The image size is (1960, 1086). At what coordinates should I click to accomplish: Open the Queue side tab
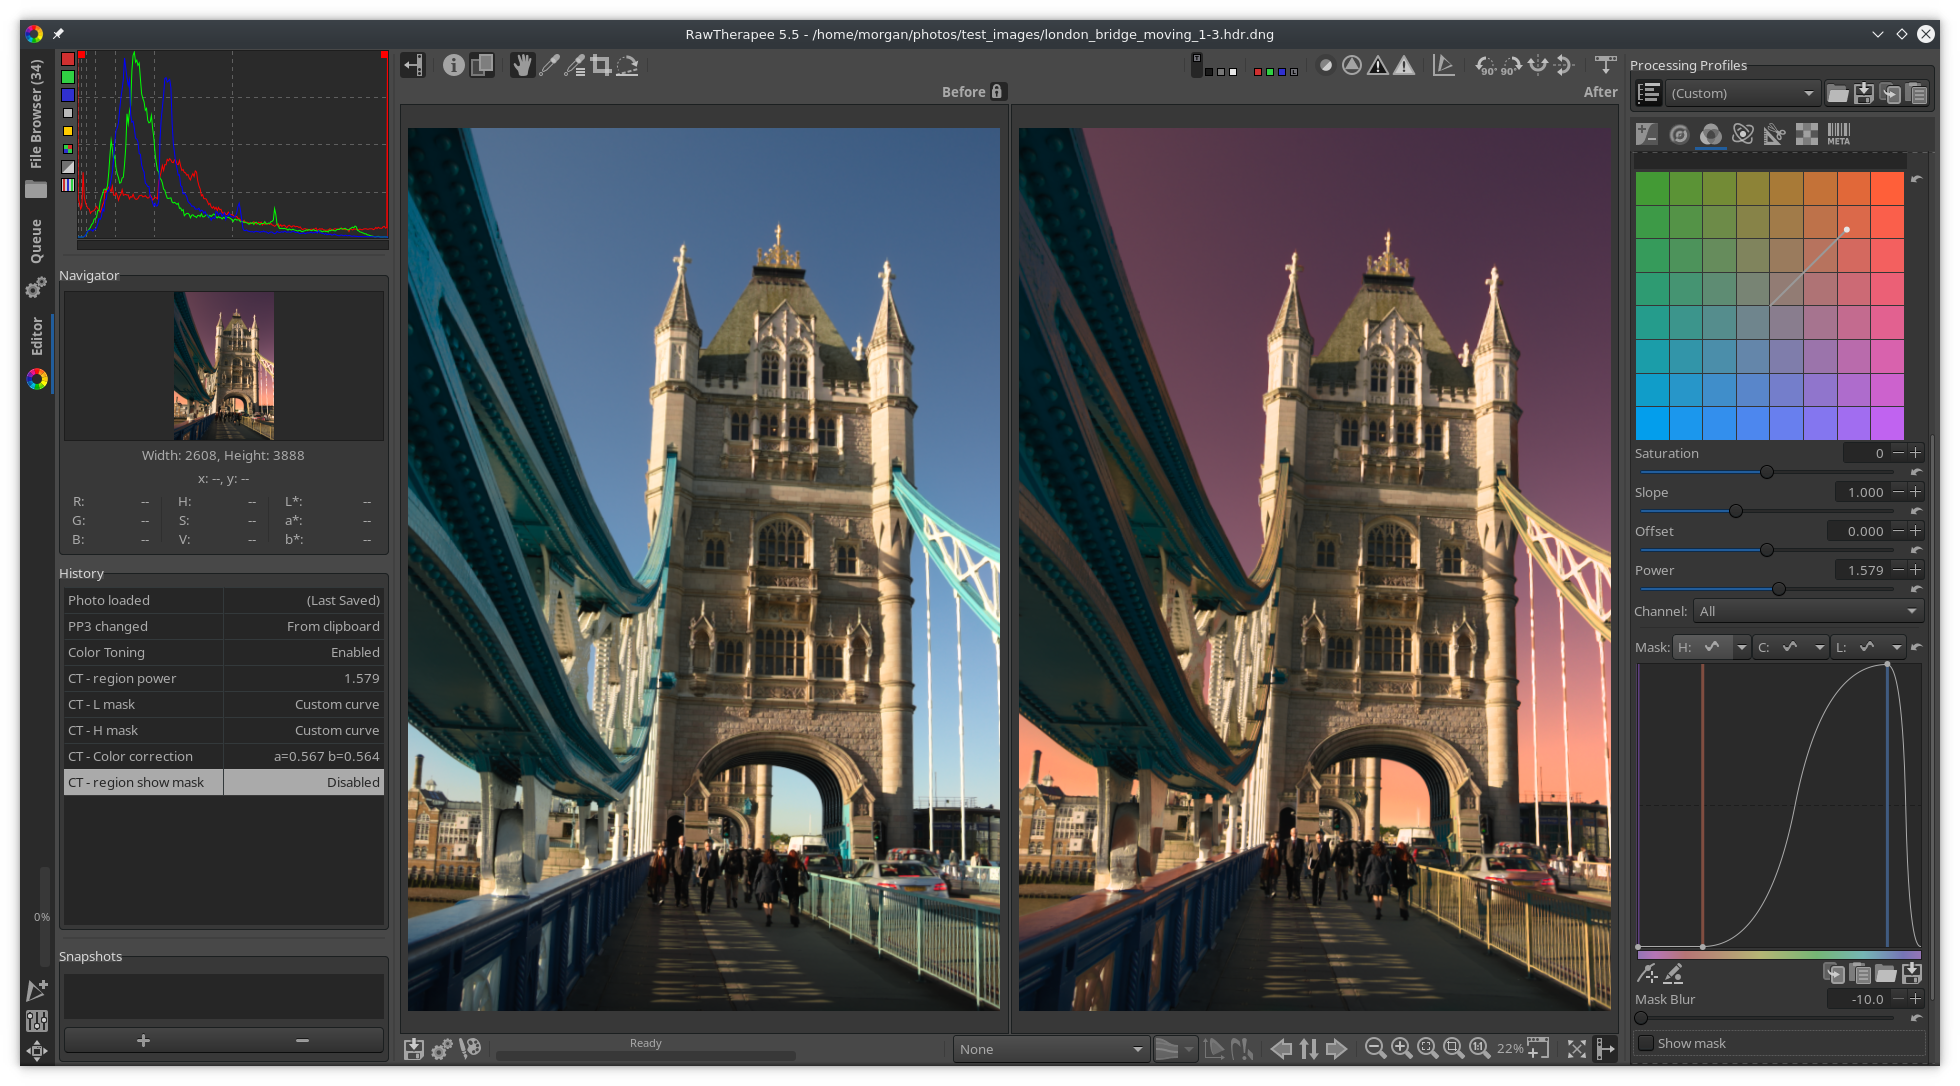click(x=36, y=241)
